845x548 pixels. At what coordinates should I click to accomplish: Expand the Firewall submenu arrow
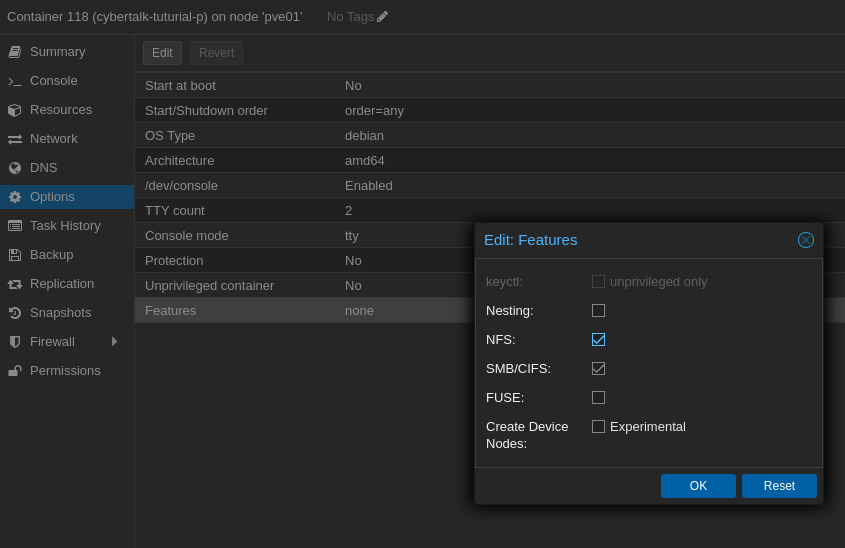point(114,342)
